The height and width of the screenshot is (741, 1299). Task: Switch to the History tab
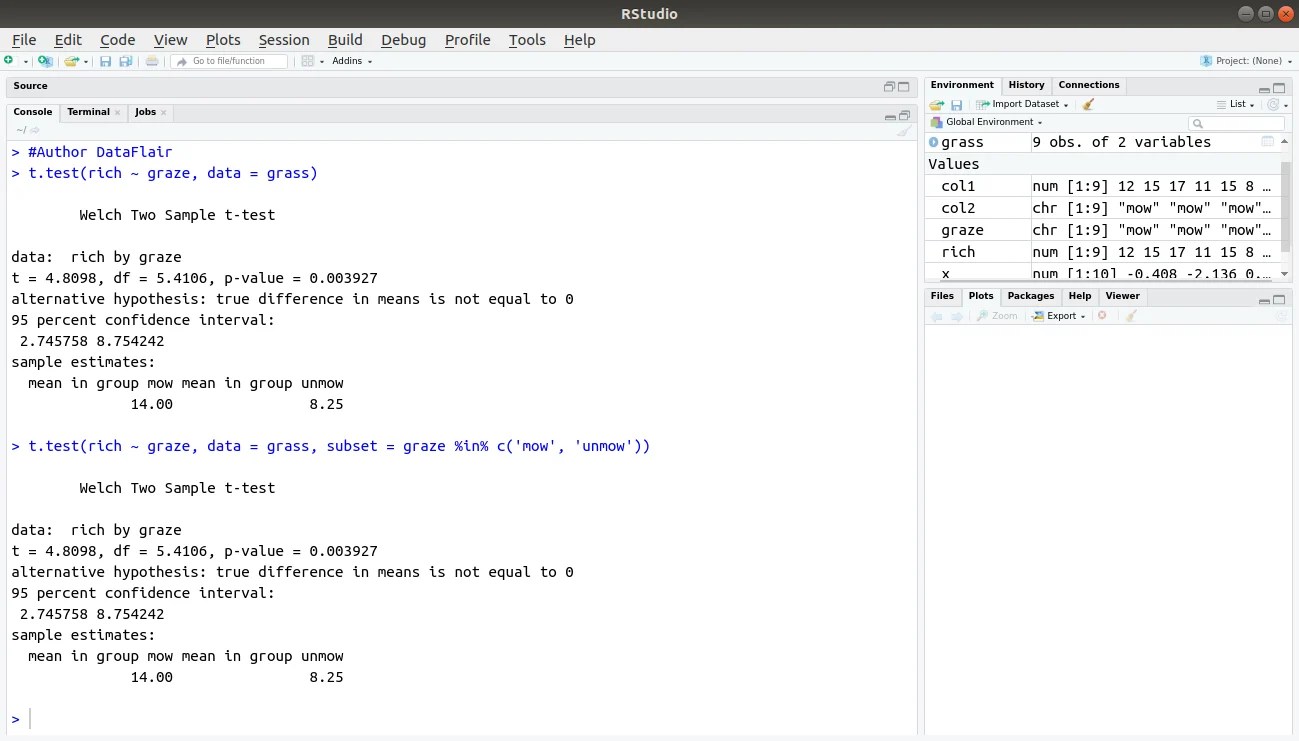[1026, 85]
